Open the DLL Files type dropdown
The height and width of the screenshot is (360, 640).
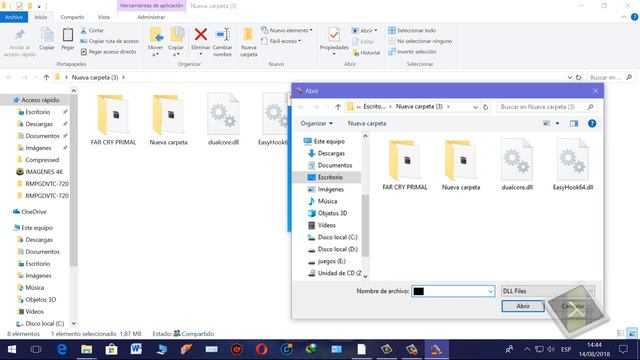pyautogui.click(x=547, y=291)
